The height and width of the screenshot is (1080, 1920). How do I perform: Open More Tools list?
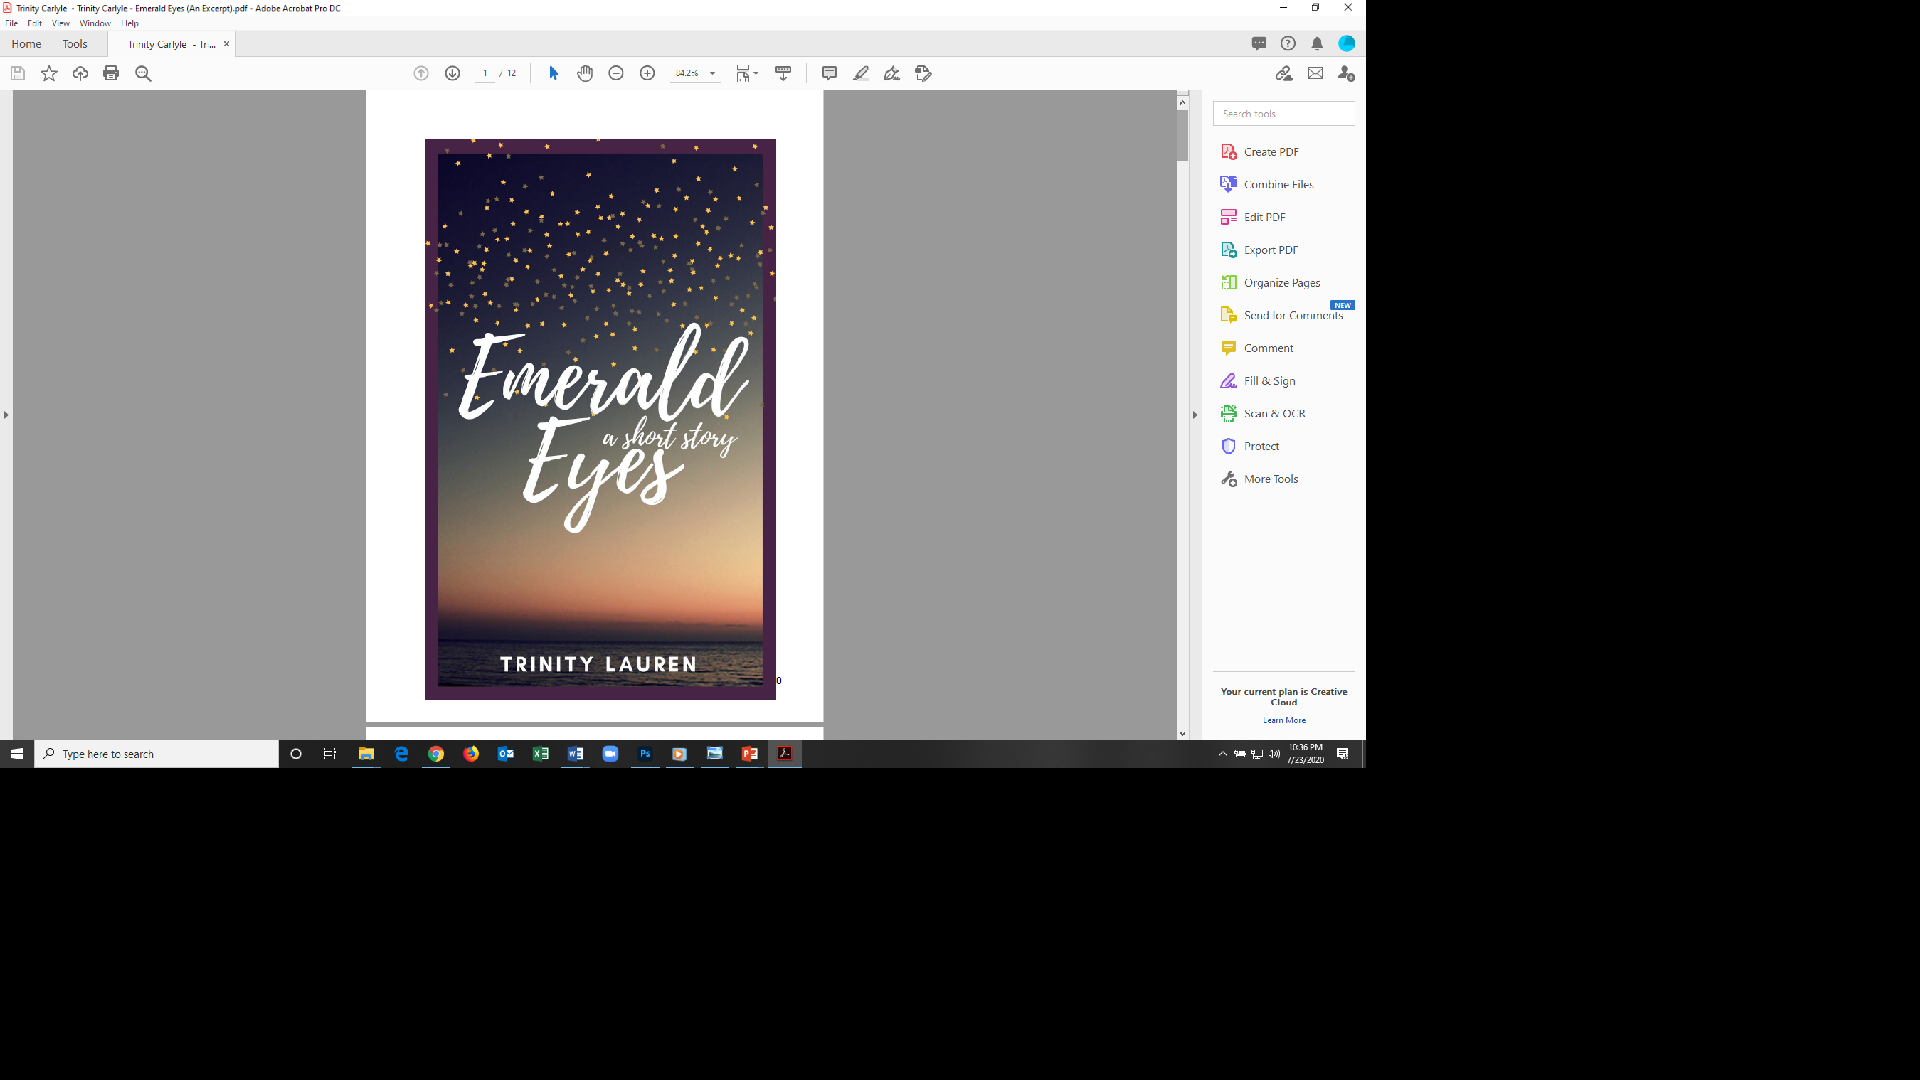pos(1270,479)
